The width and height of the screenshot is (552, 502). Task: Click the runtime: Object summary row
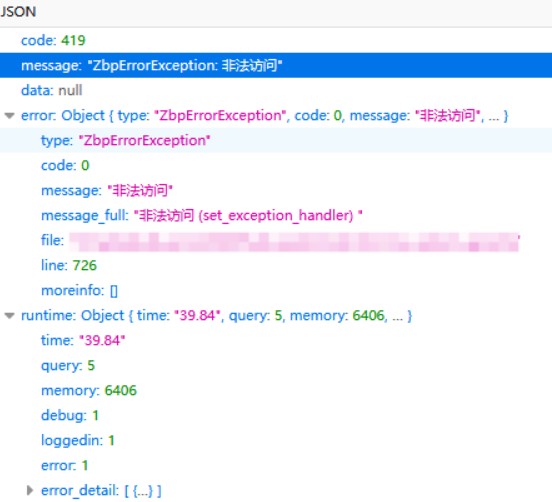coord(276,315)
